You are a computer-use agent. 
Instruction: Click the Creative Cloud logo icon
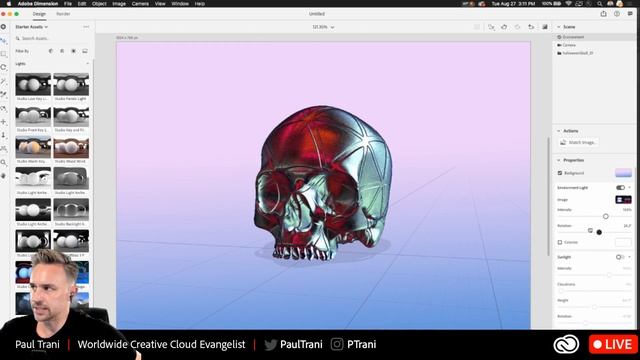(x=566, y=344)
